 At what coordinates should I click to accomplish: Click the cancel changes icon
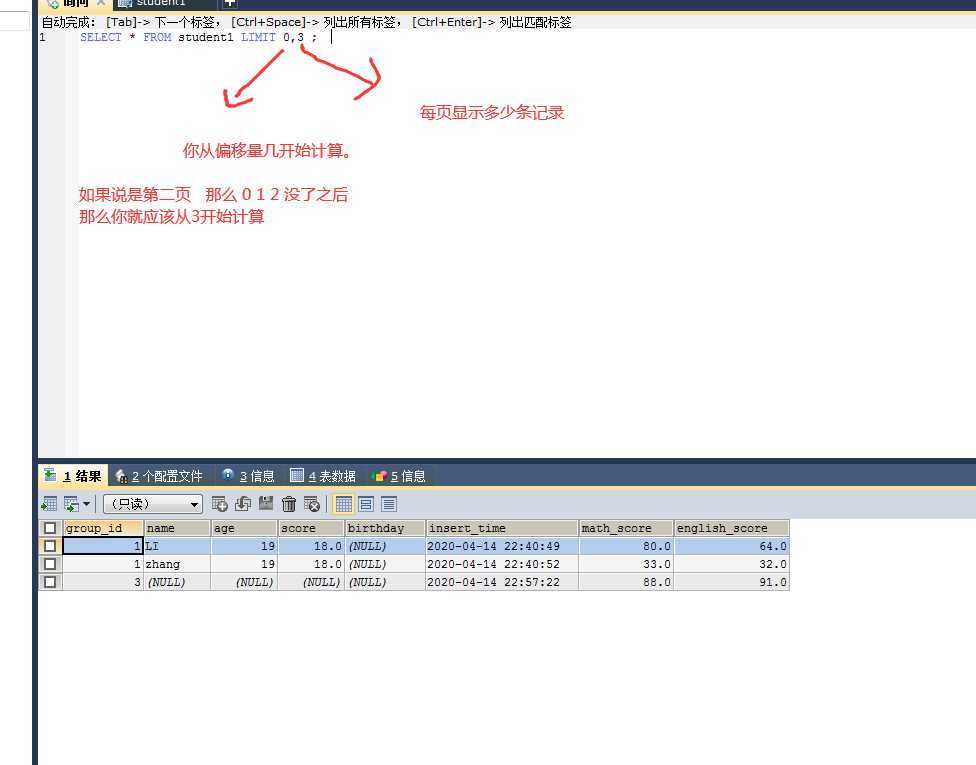[x=312, y=504]
